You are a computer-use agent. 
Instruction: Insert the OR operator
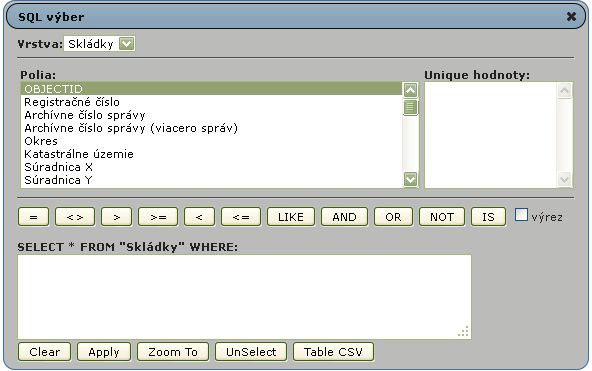click(393, 217)
